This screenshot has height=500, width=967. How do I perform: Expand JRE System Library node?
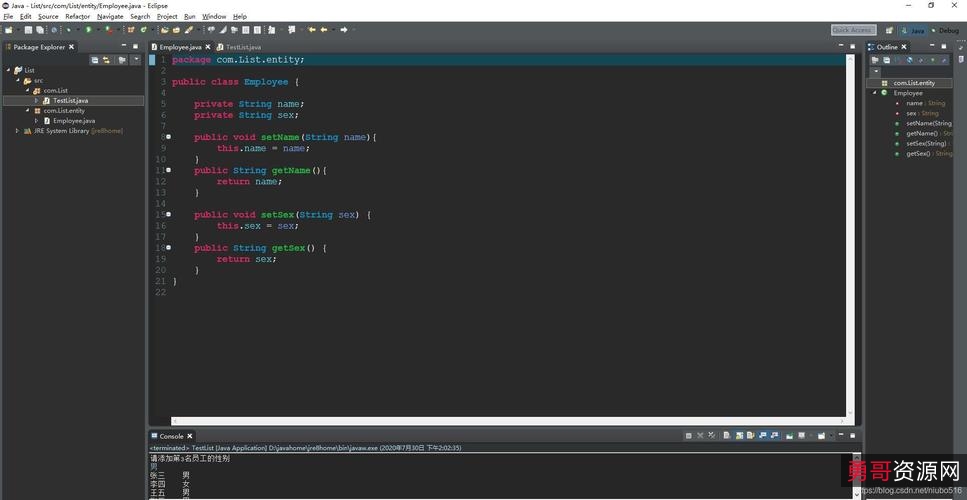[x=17, y=130]
